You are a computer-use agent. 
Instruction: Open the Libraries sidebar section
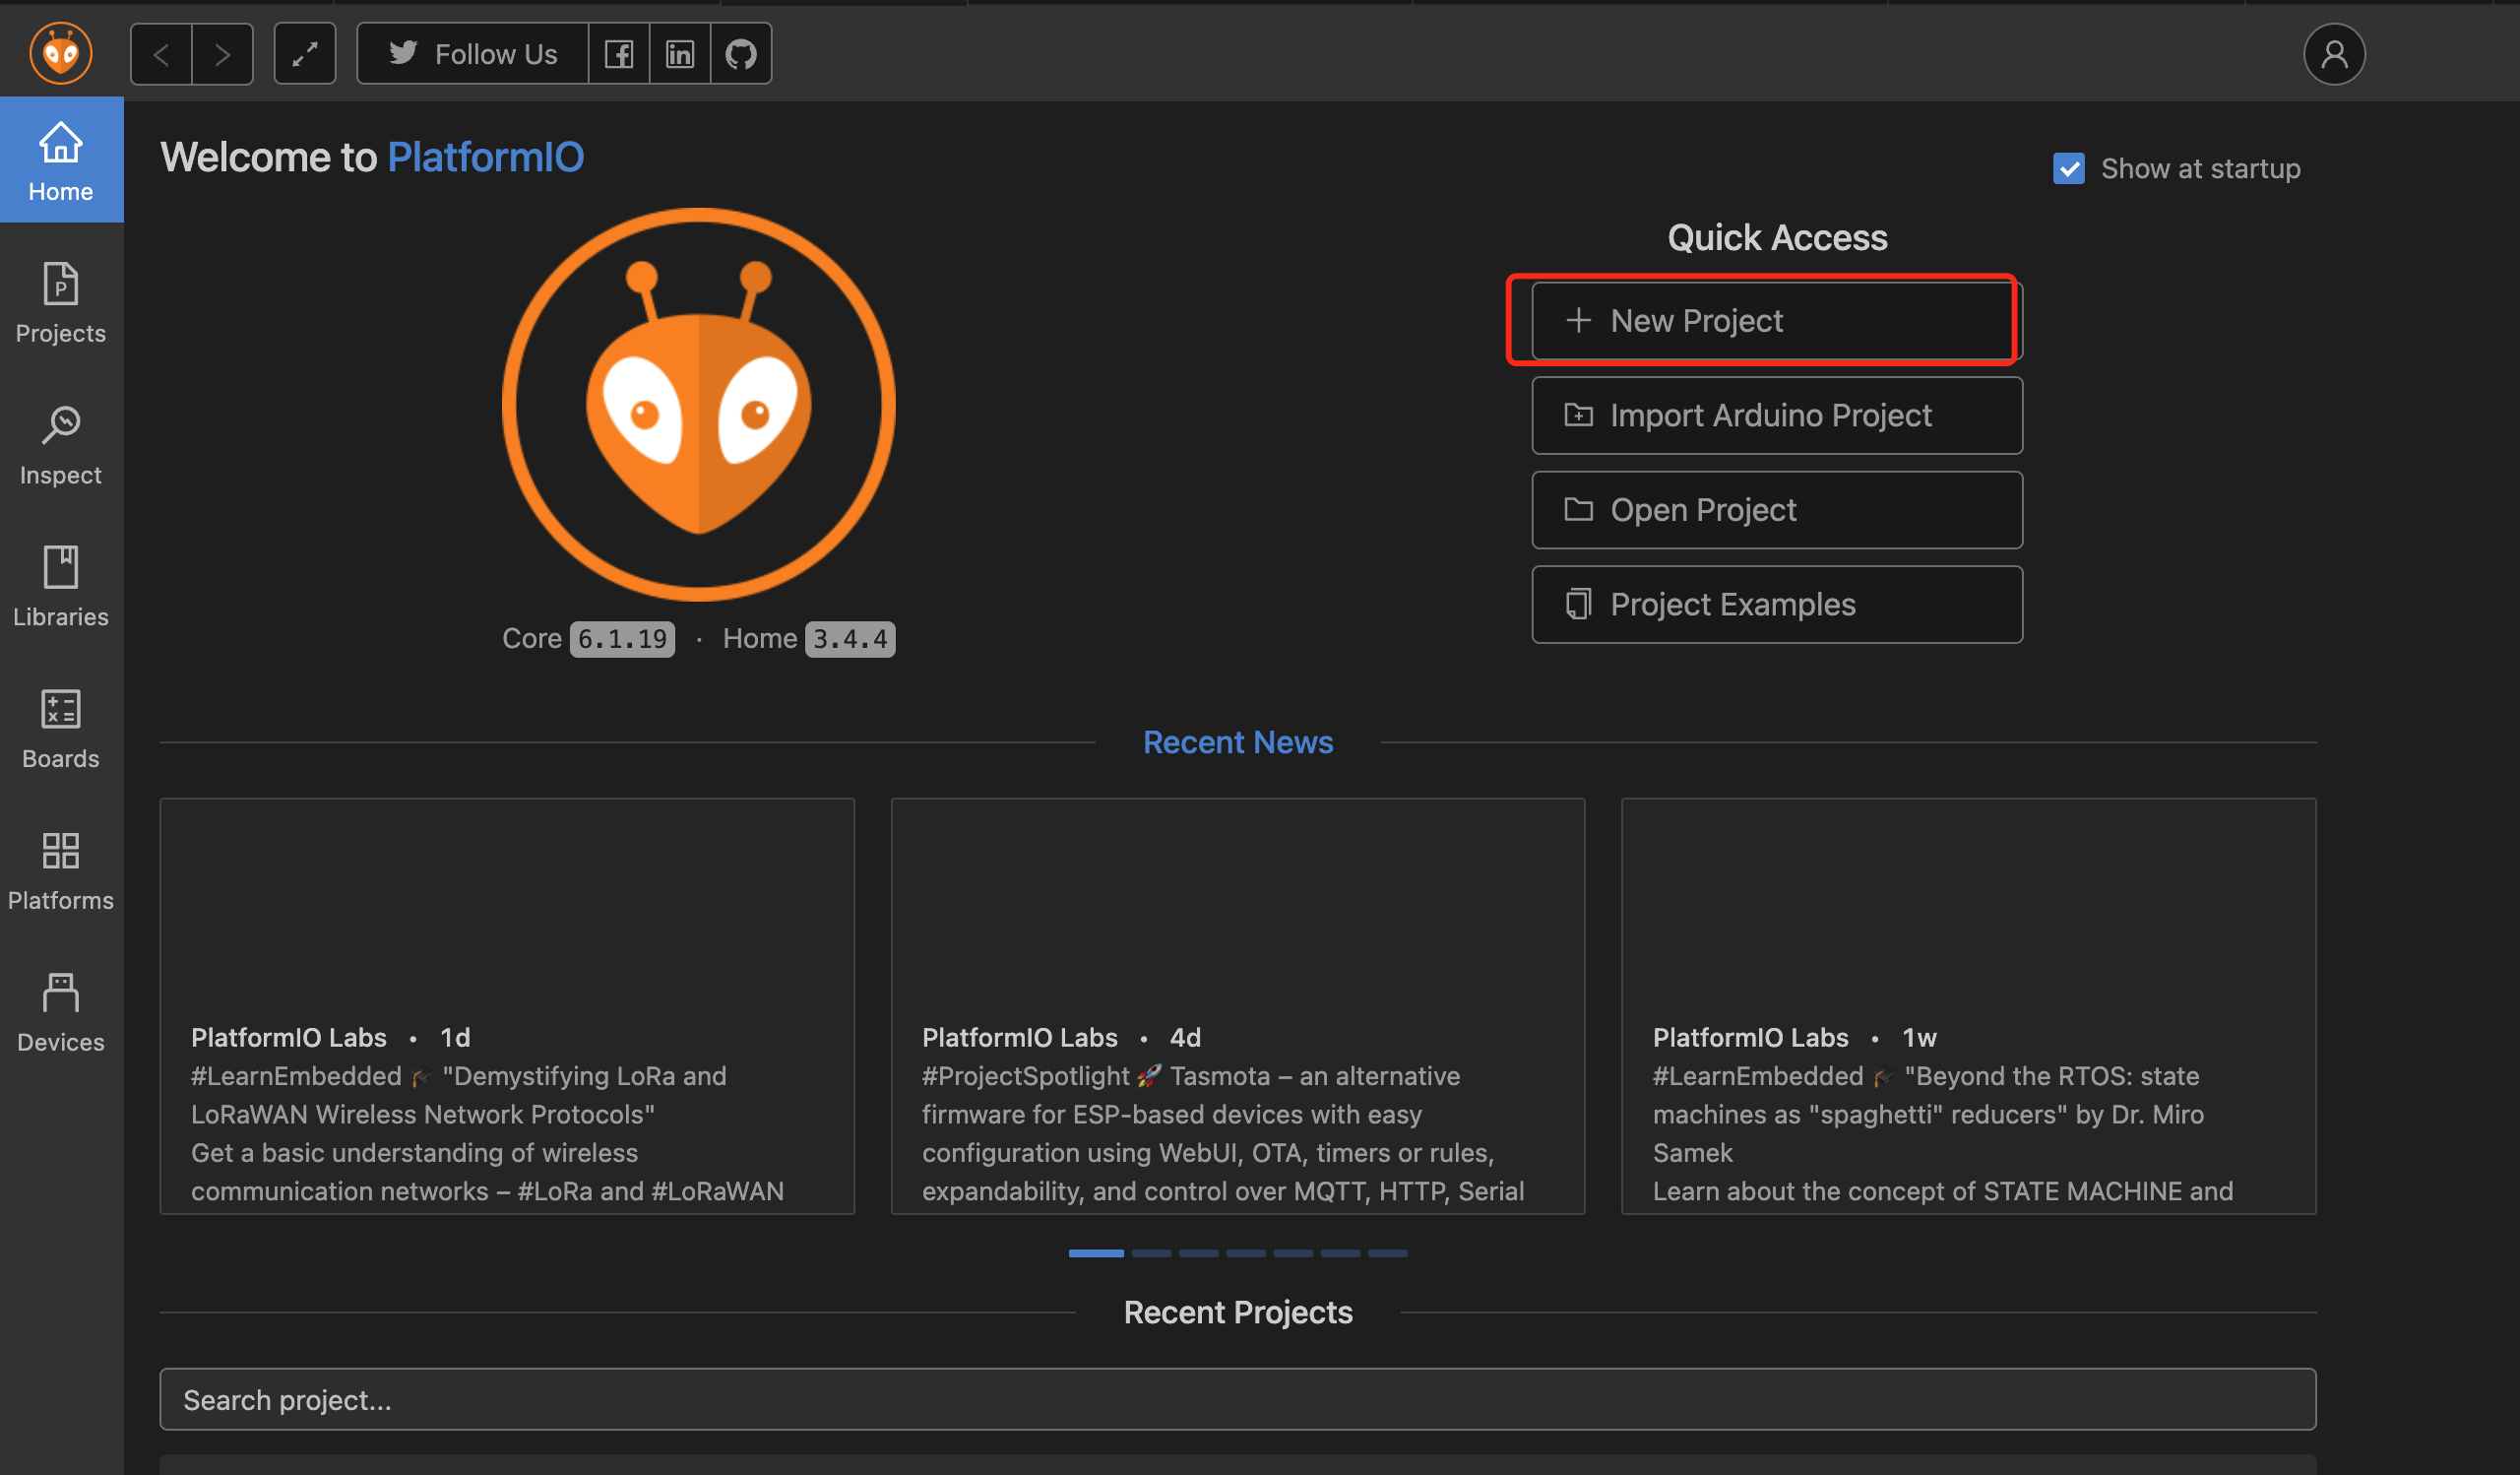point(61,586)
